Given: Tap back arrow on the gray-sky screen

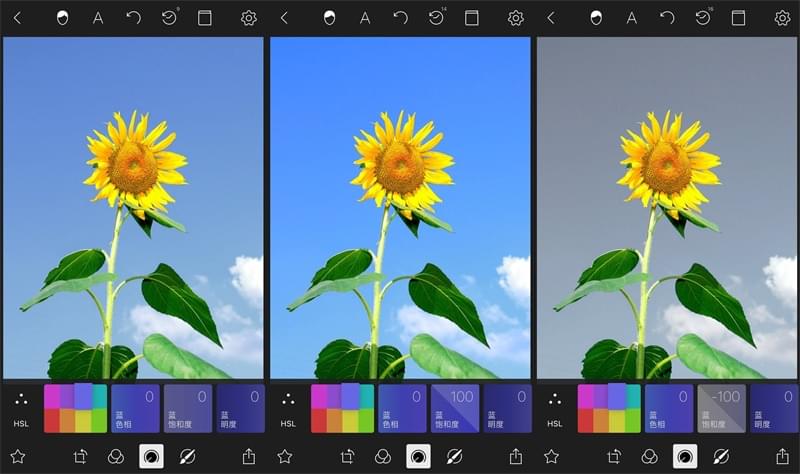Looking at the screenshot, I should coord(551,18).
